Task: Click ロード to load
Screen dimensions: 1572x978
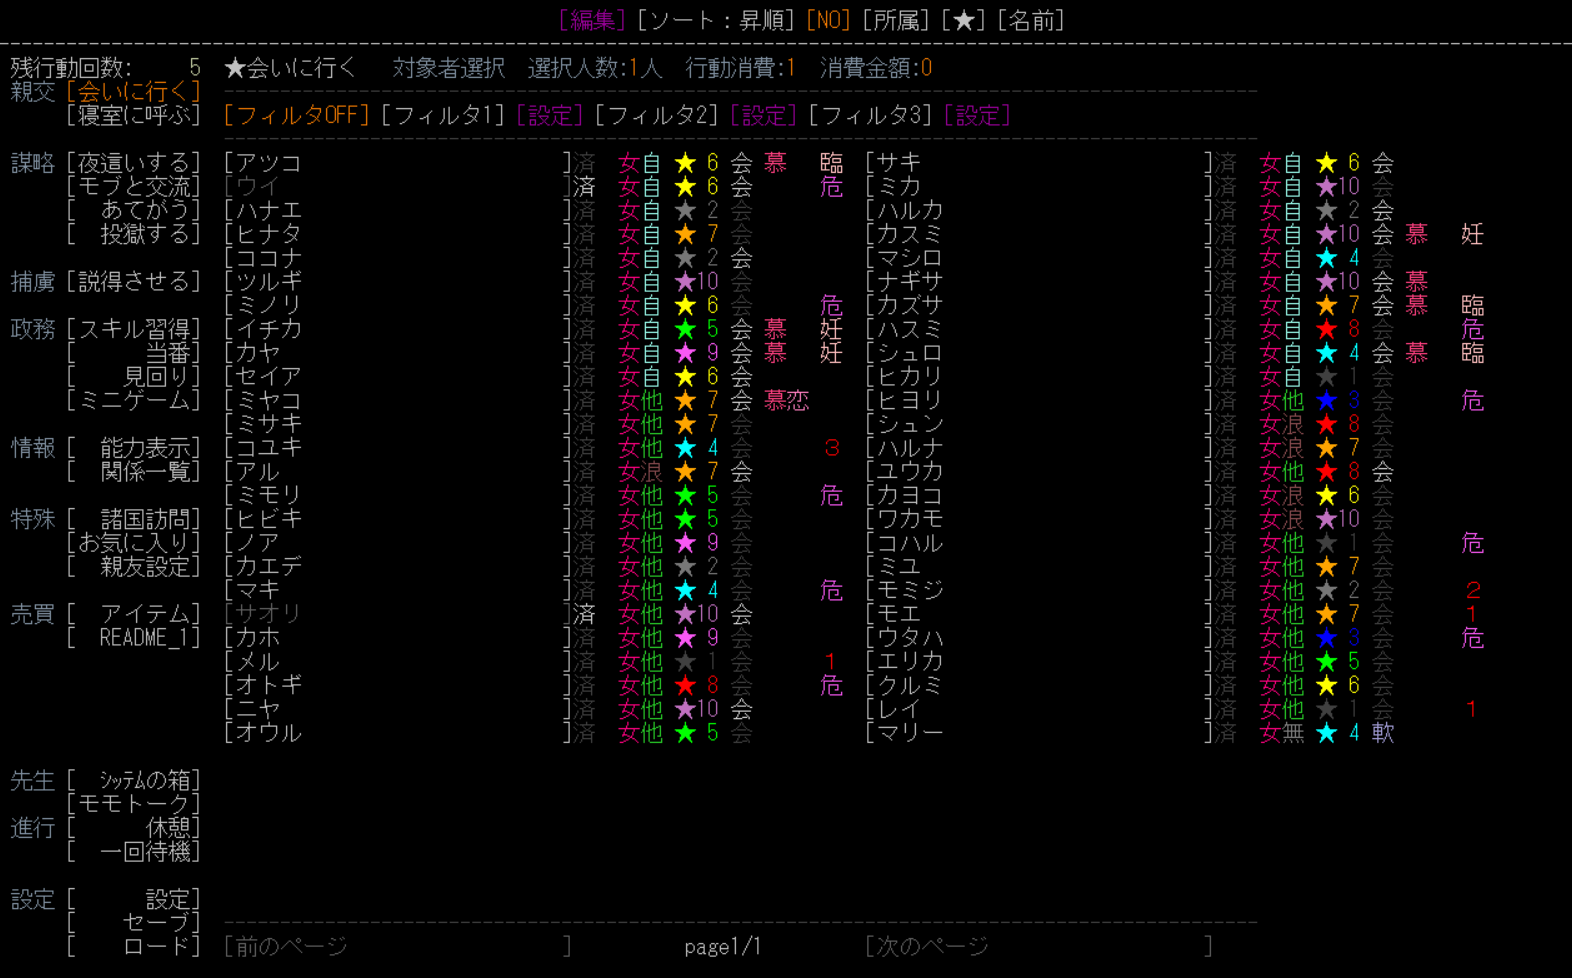Action: coord(134,947)
